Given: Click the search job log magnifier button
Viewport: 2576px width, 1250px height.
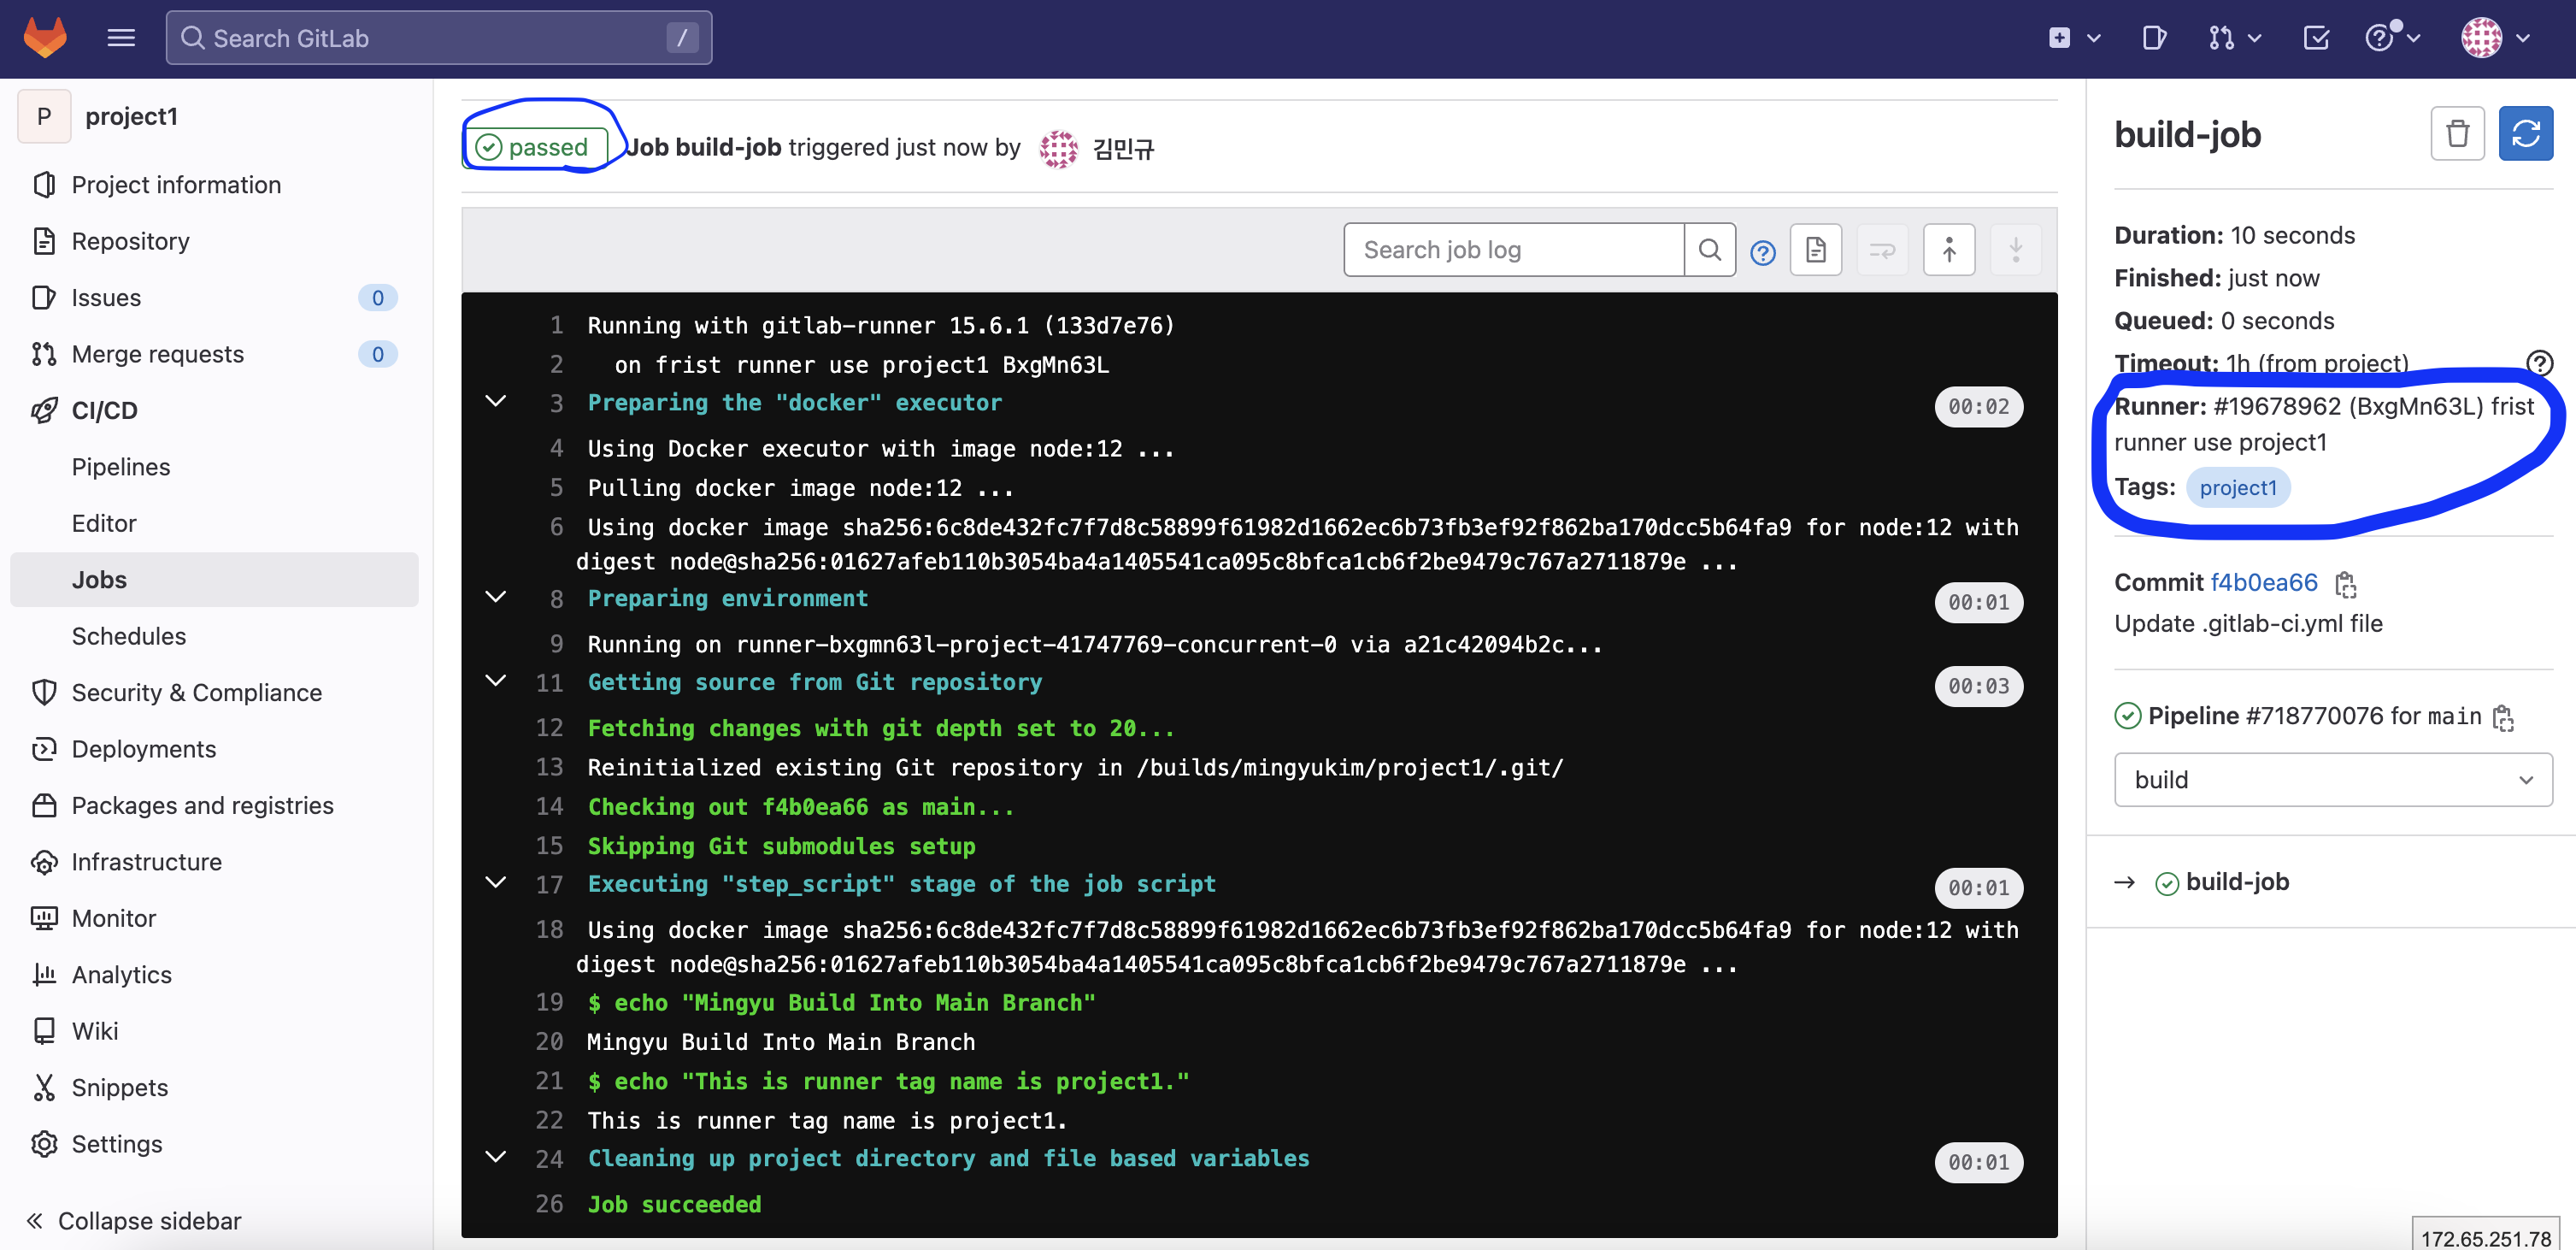Looking at the screenshot, I should (x=1709, y=250).
